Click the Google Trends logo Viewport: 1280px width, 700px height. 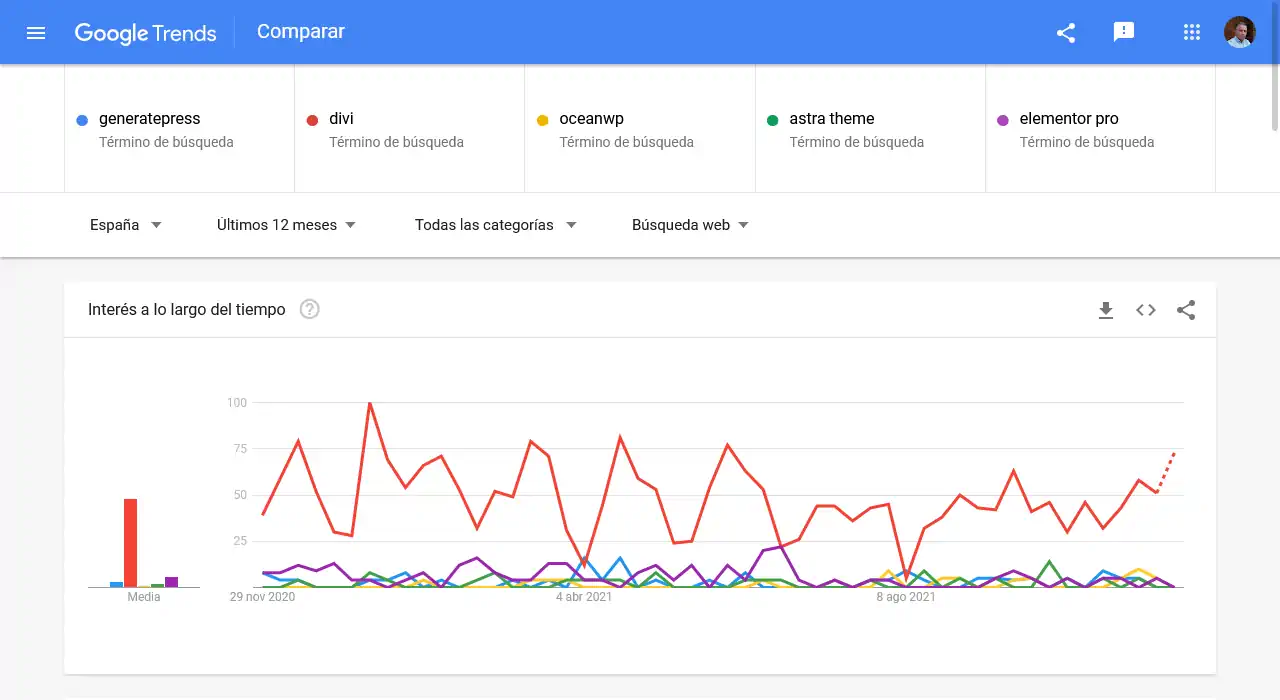click(145, 33)
